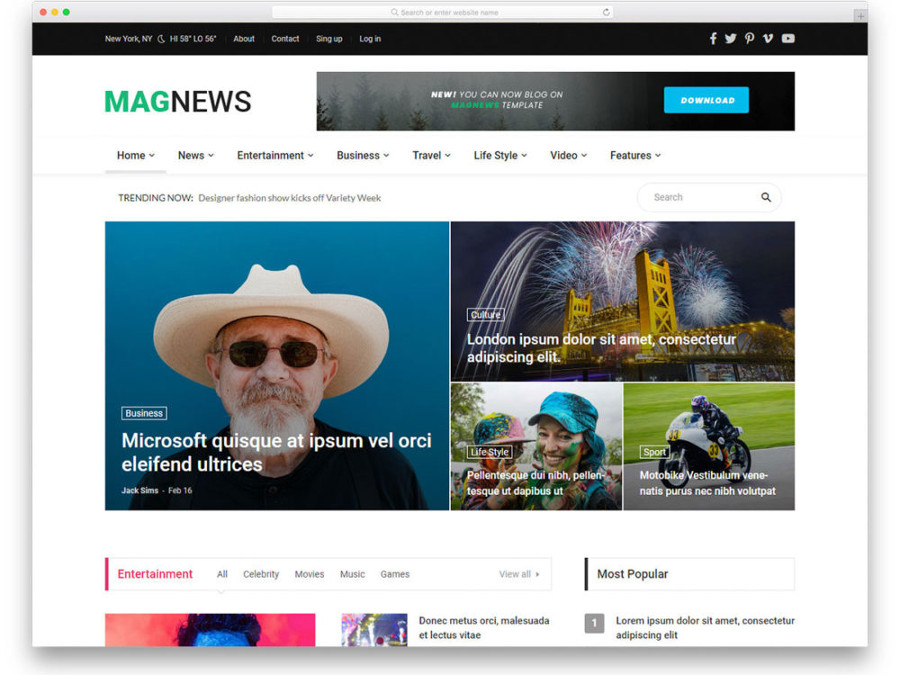The width and height of the screenshot is (900, 675).
Task: Click the browser reload icon
Action: click(606, 12)
